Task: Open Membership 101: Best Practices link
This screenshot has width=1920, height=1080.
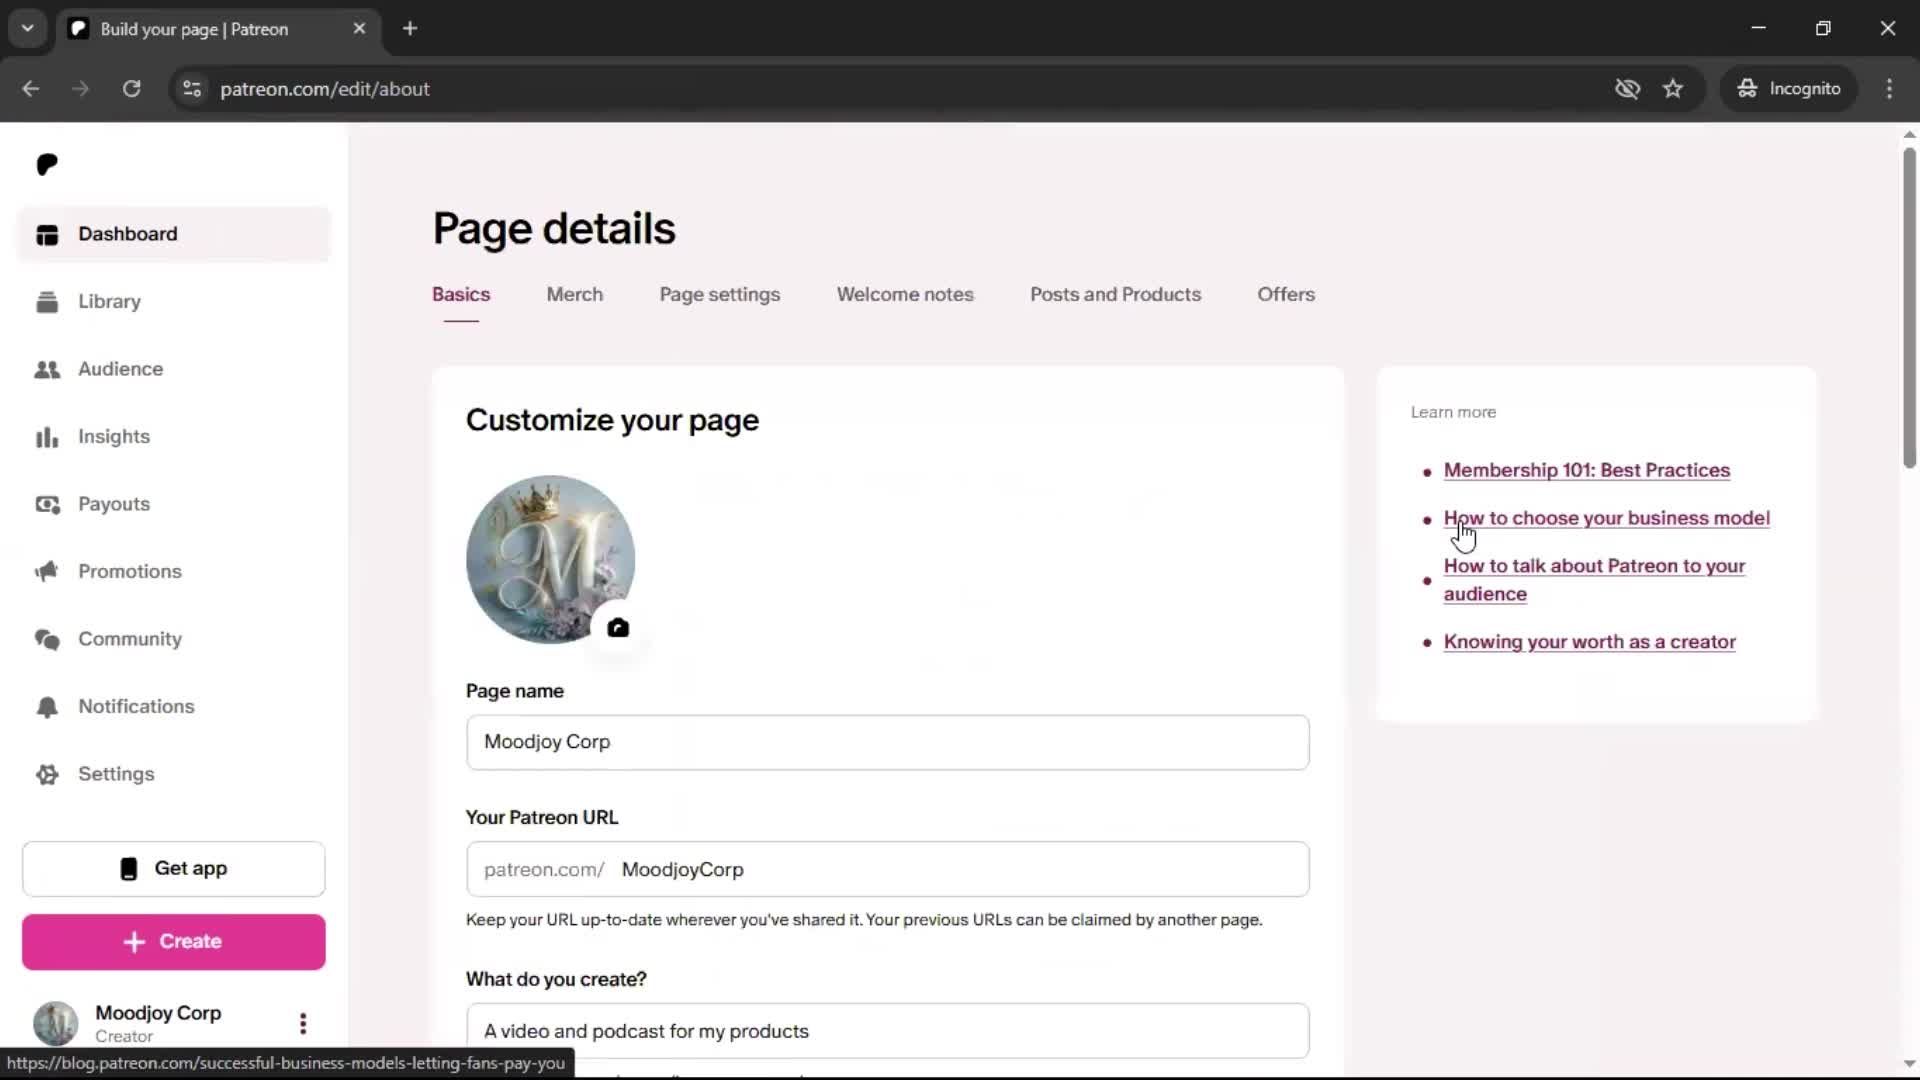Action: [1587, 470]
